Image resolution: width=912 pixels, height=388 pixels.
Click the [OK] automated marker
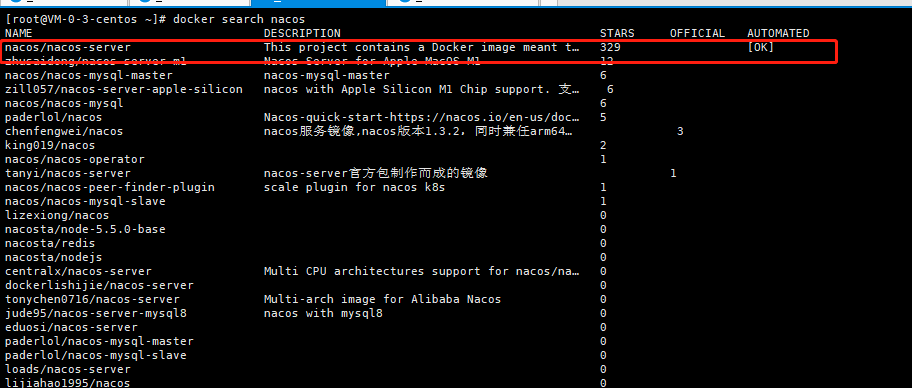pyautogui.click(x=761, y=47)
